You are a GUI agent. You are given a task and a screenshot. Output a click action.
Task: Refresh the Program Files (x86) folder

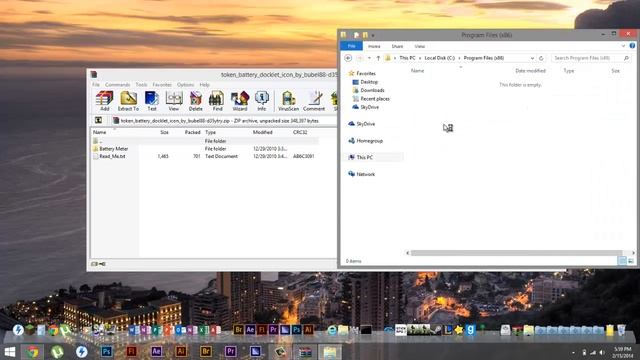[541, 58]
